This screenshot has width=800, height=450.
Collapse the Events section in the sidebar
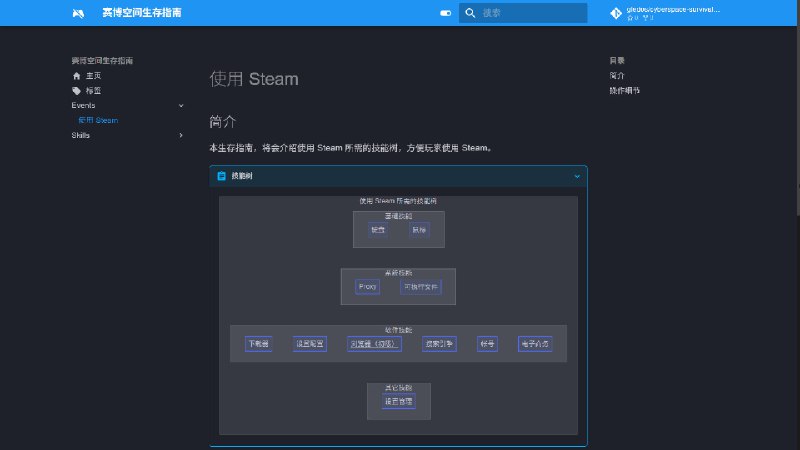181,106
